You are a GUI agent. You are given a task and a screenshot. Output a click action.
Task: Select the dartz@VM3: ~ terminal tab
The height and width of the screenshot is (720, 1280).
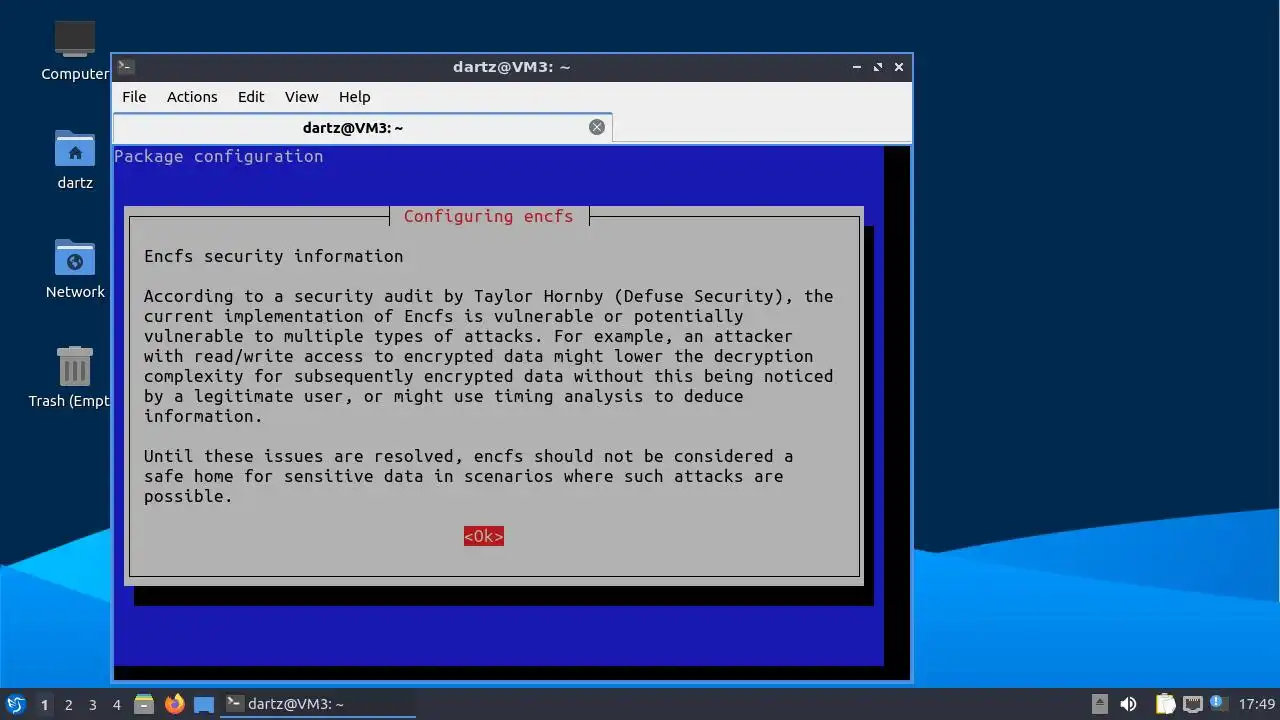[x=362, y=127]
